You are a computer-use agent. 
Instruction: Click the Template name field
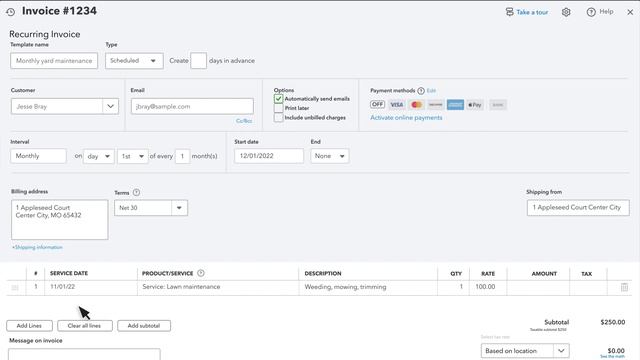click(x=54, y=61)
